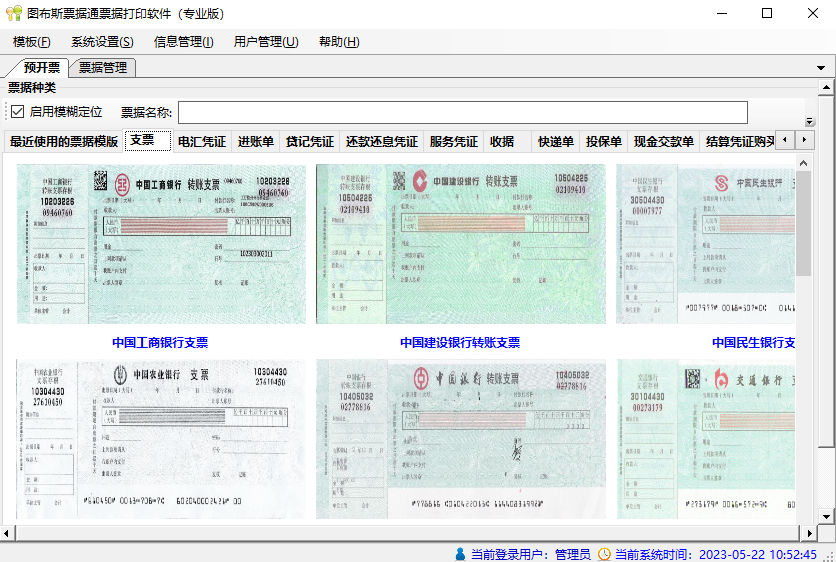Select the 快递单 category tab
Image resolution: width=836 pixels, height=562 pixels.
click(556, 141)
